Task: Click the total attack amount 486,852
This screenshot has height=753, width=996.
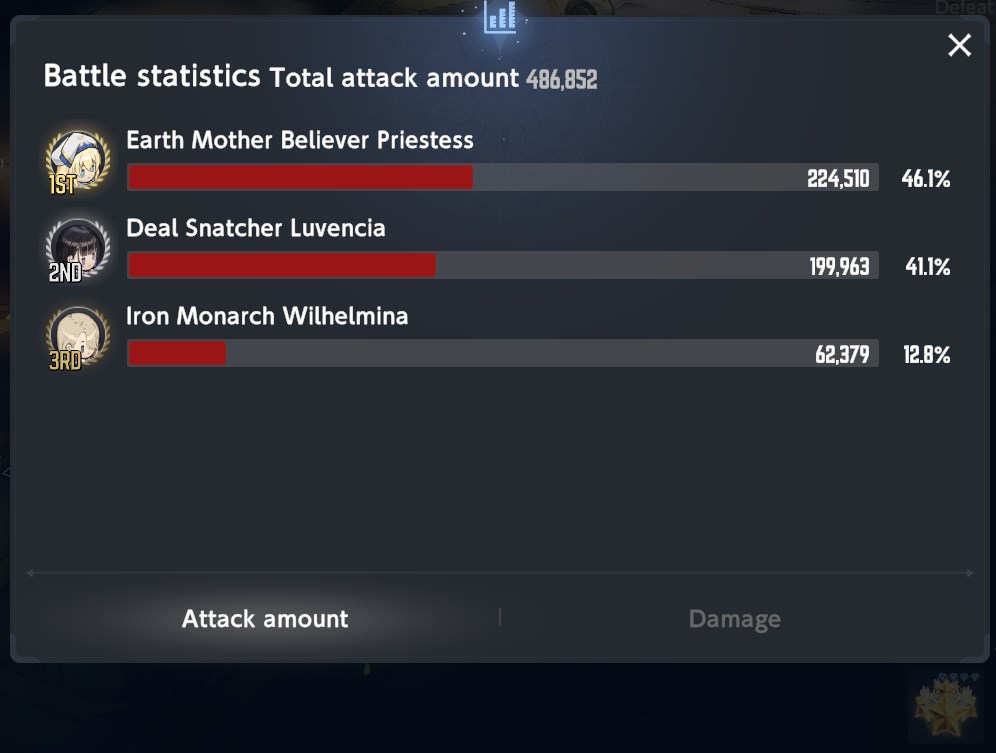Action: [x=562, y=79]
